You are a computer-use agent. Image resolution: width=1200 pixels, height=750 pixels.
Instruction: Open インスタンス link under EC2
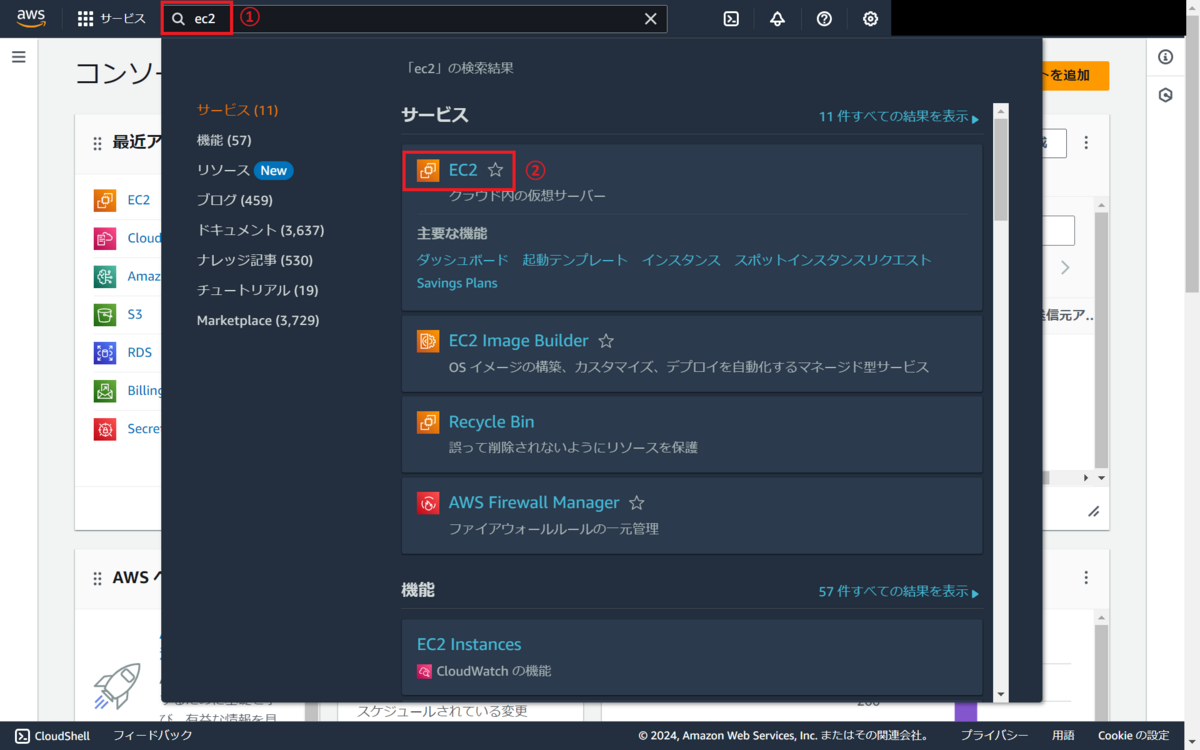tap(681, 260)
